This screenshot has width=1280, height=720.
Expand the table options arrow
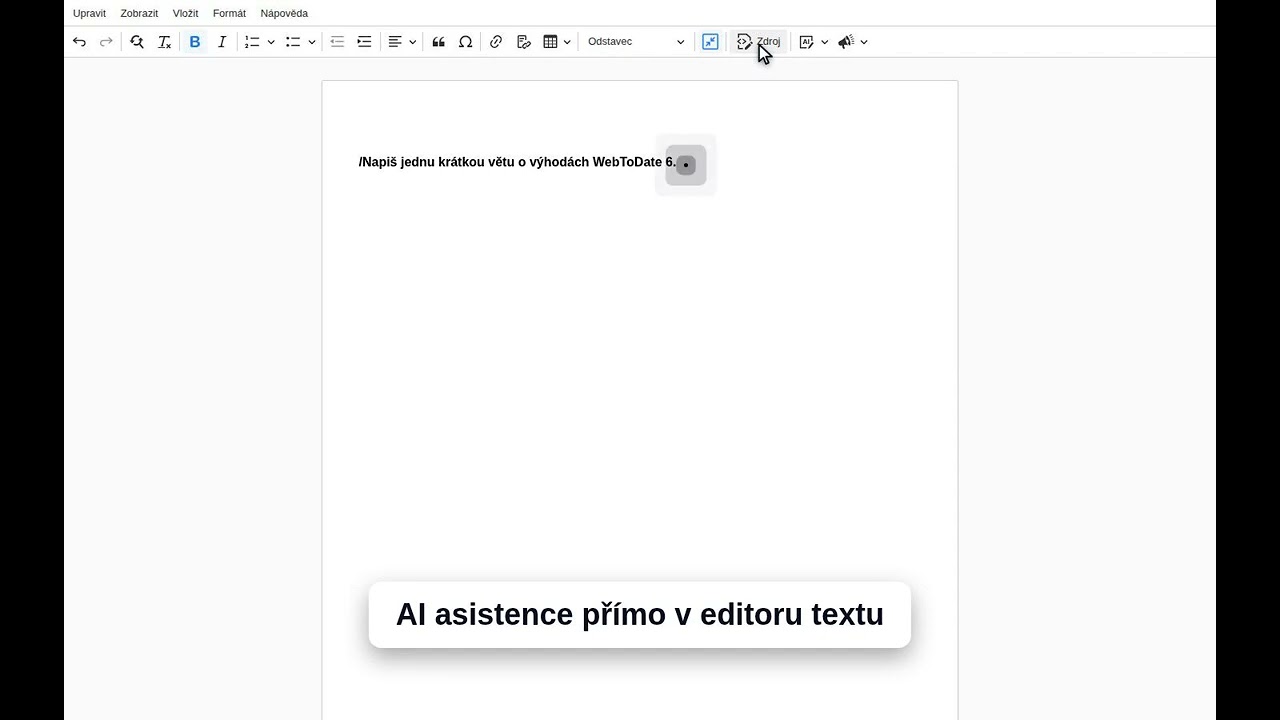tap(567, 42)
